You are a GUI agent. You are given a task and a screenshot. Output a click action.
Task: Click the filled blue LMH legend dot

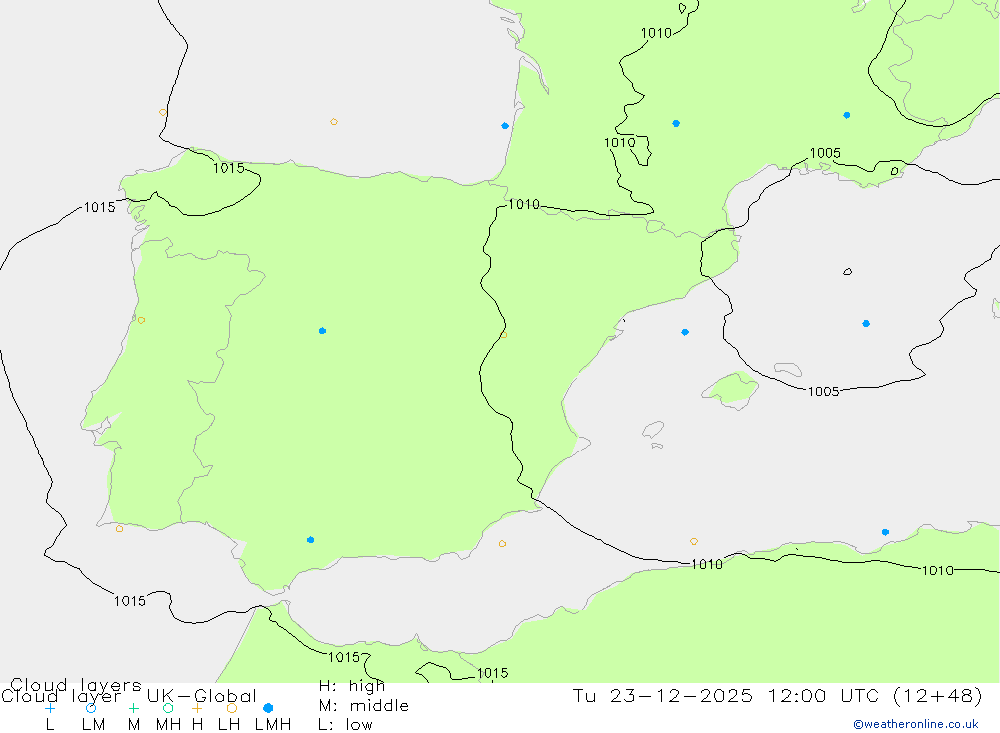coord(268,708)
